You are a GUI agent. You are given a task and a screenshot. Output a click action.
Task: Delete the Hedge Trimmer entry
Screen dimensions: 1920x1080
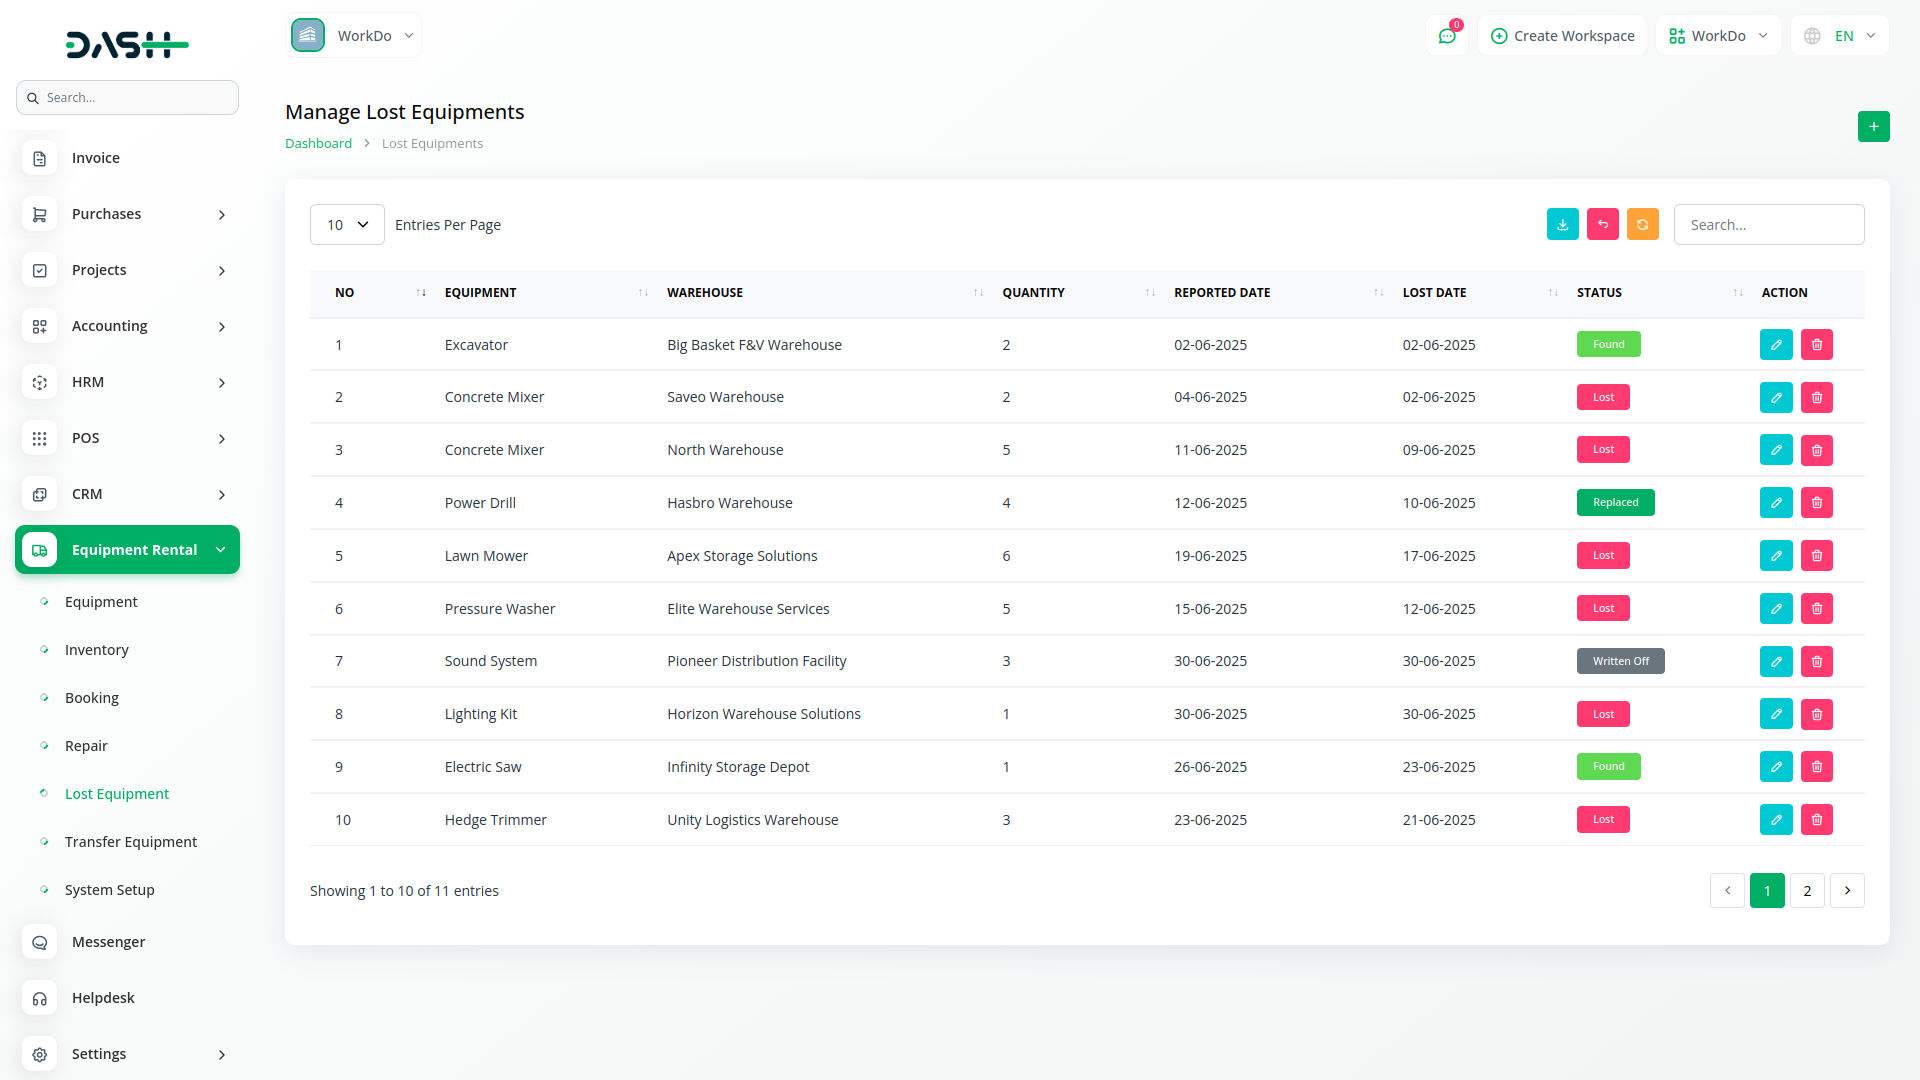[1816, 820]
